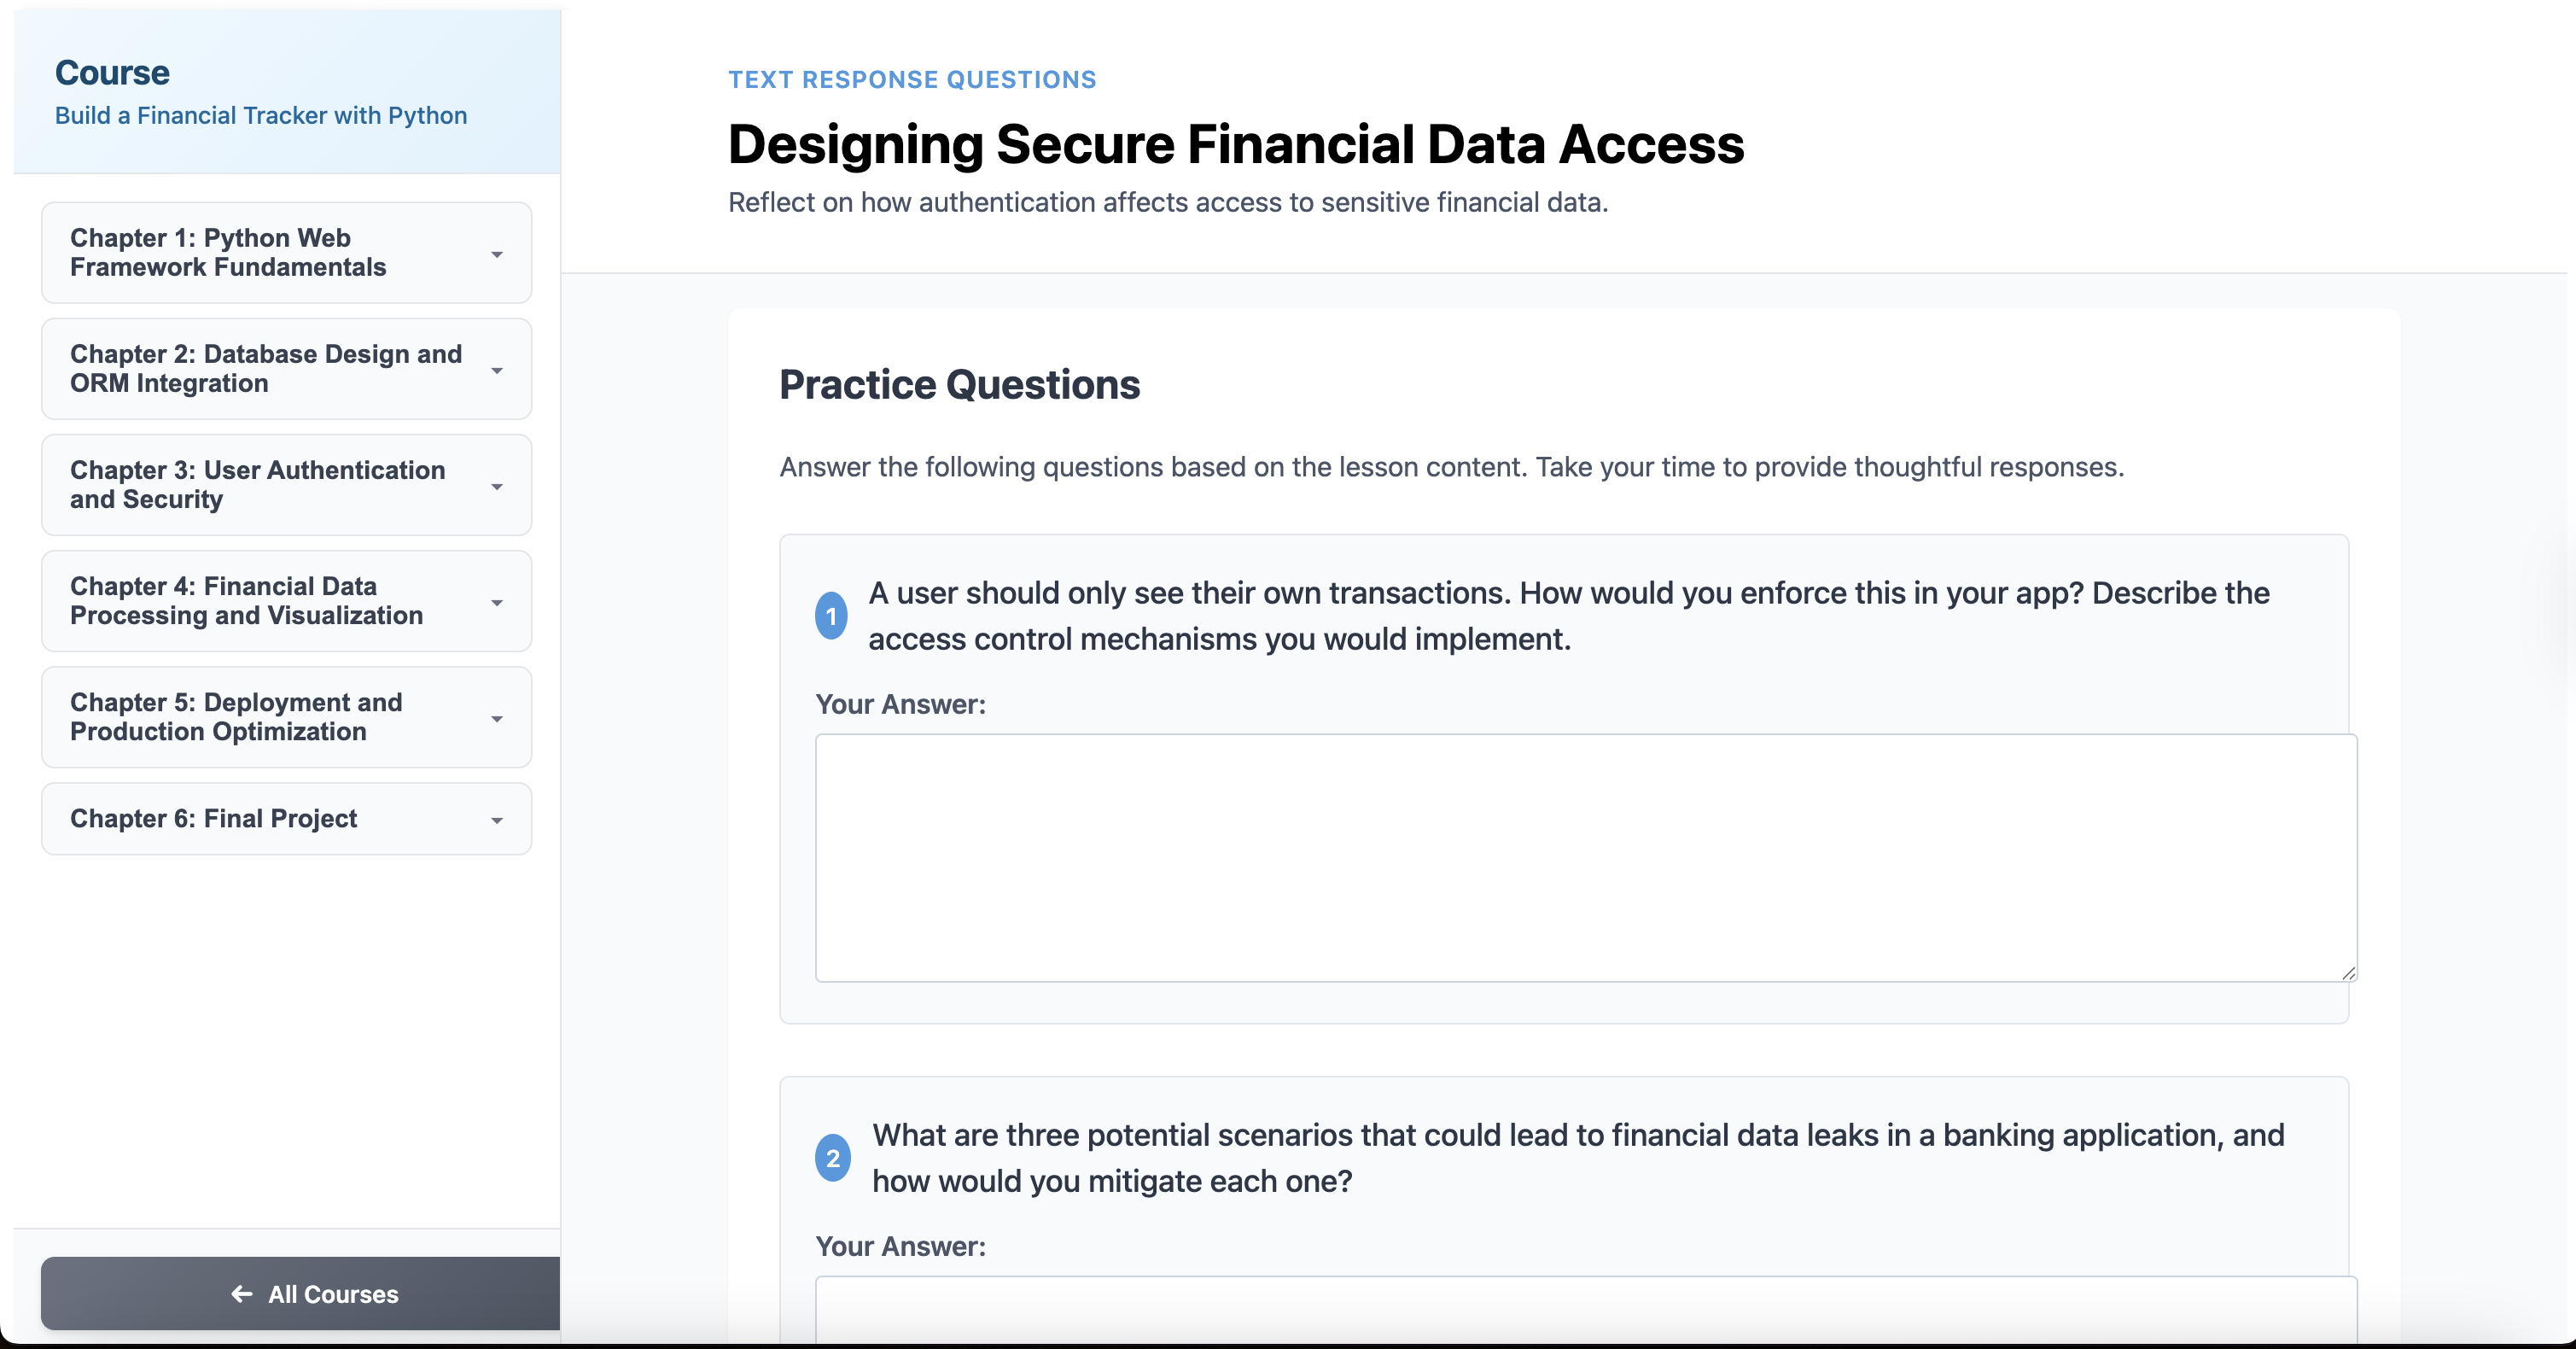Expand Chapter 1 using its dropdown arrow
Image resolution: width=2576 pixels, height=1349 pixels.
pyautogui.click(x=497, y=254)
